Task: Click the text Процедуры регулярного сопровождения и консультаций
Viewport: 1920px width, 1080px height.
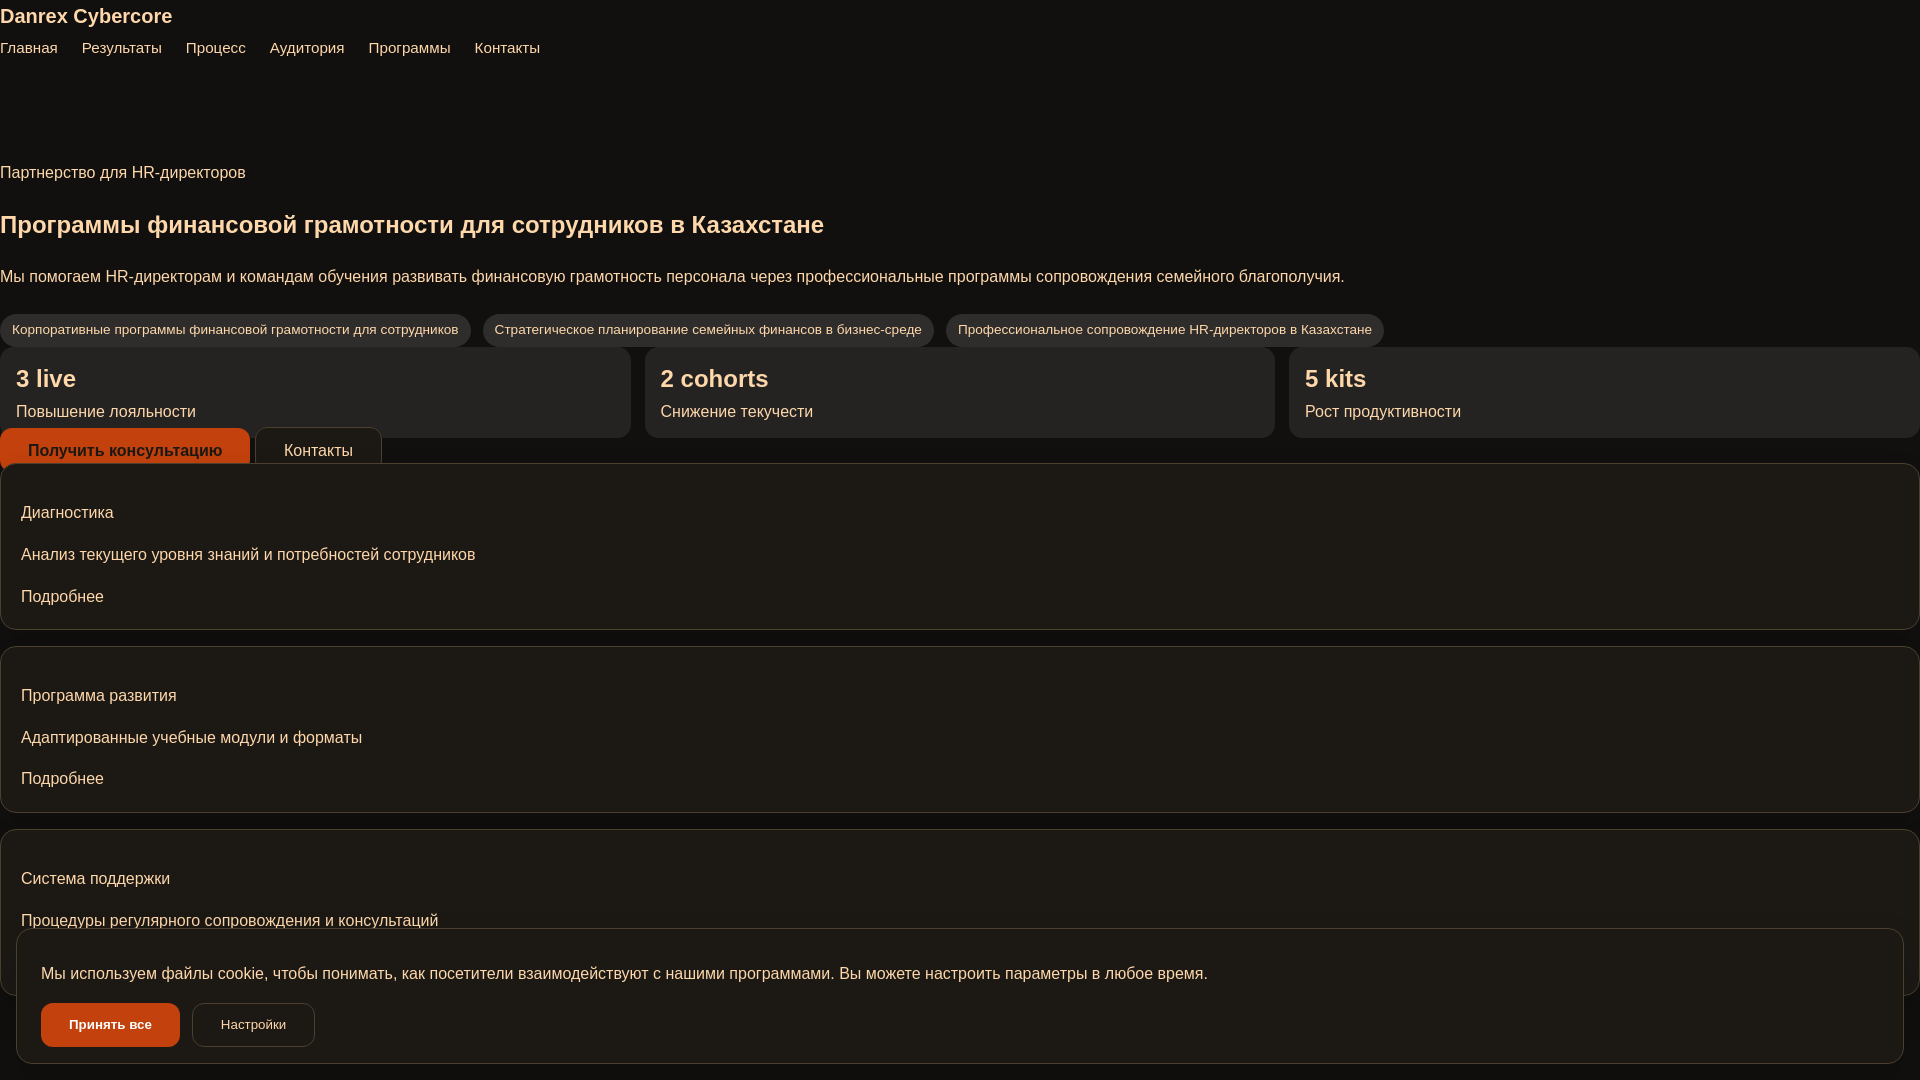Action: 229,921
